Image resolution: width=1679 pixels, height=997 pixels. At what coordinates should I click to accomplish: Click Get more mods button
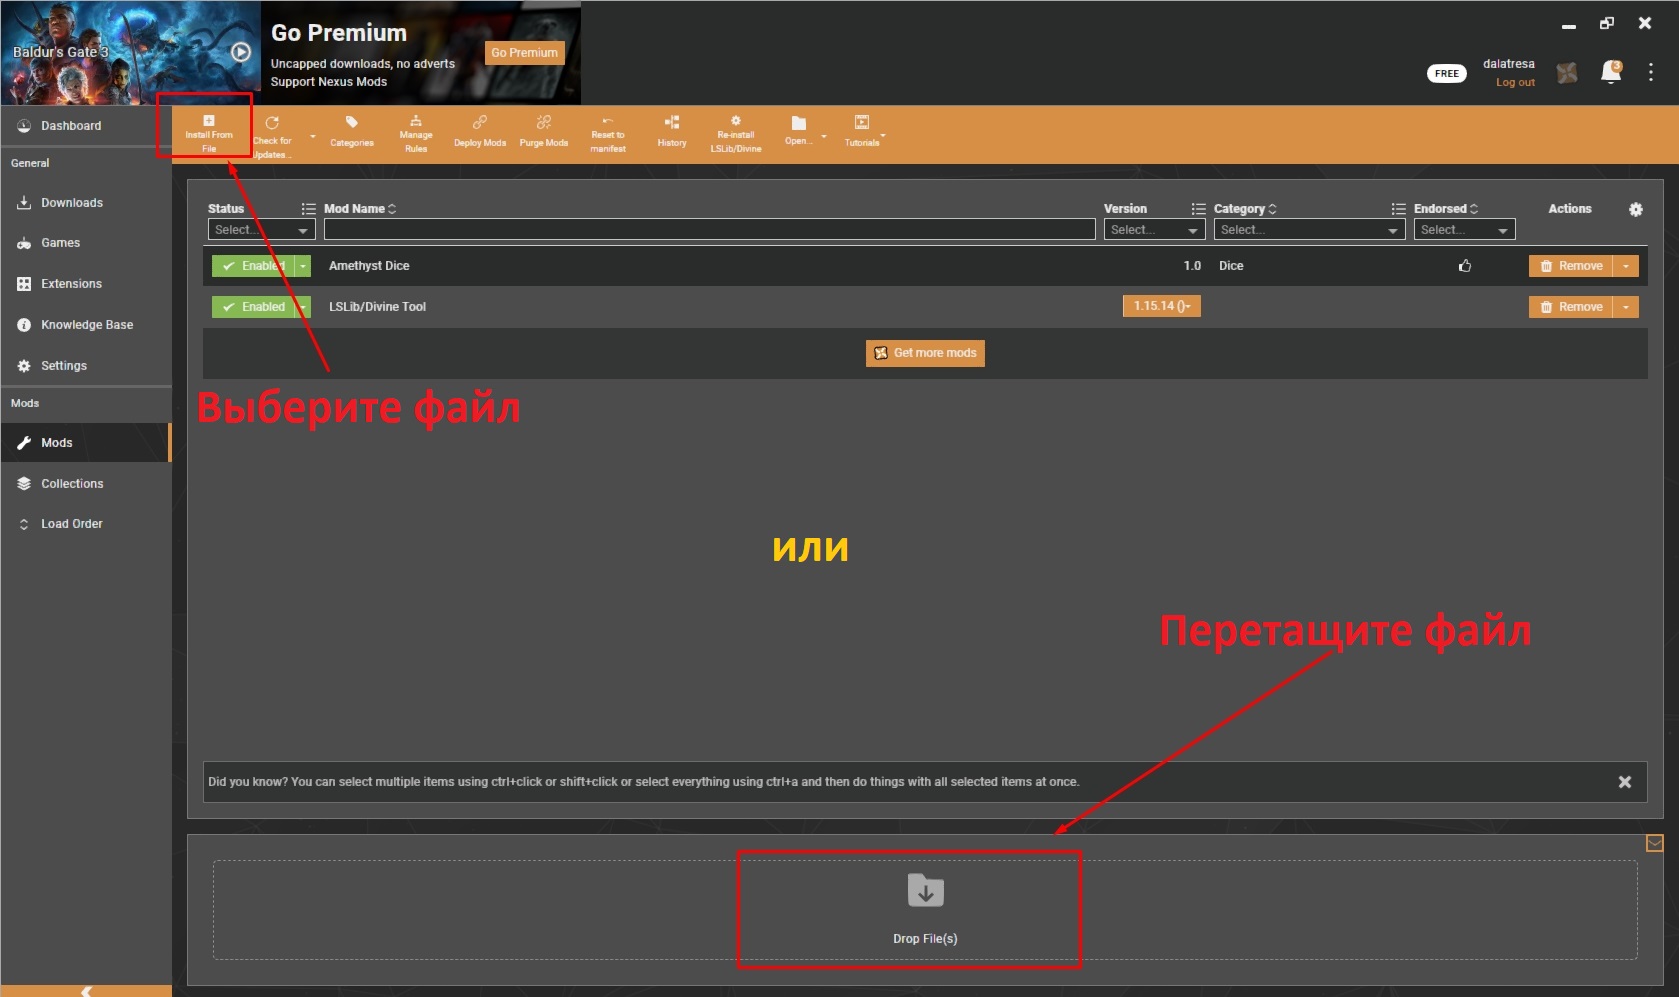[925, 353]
